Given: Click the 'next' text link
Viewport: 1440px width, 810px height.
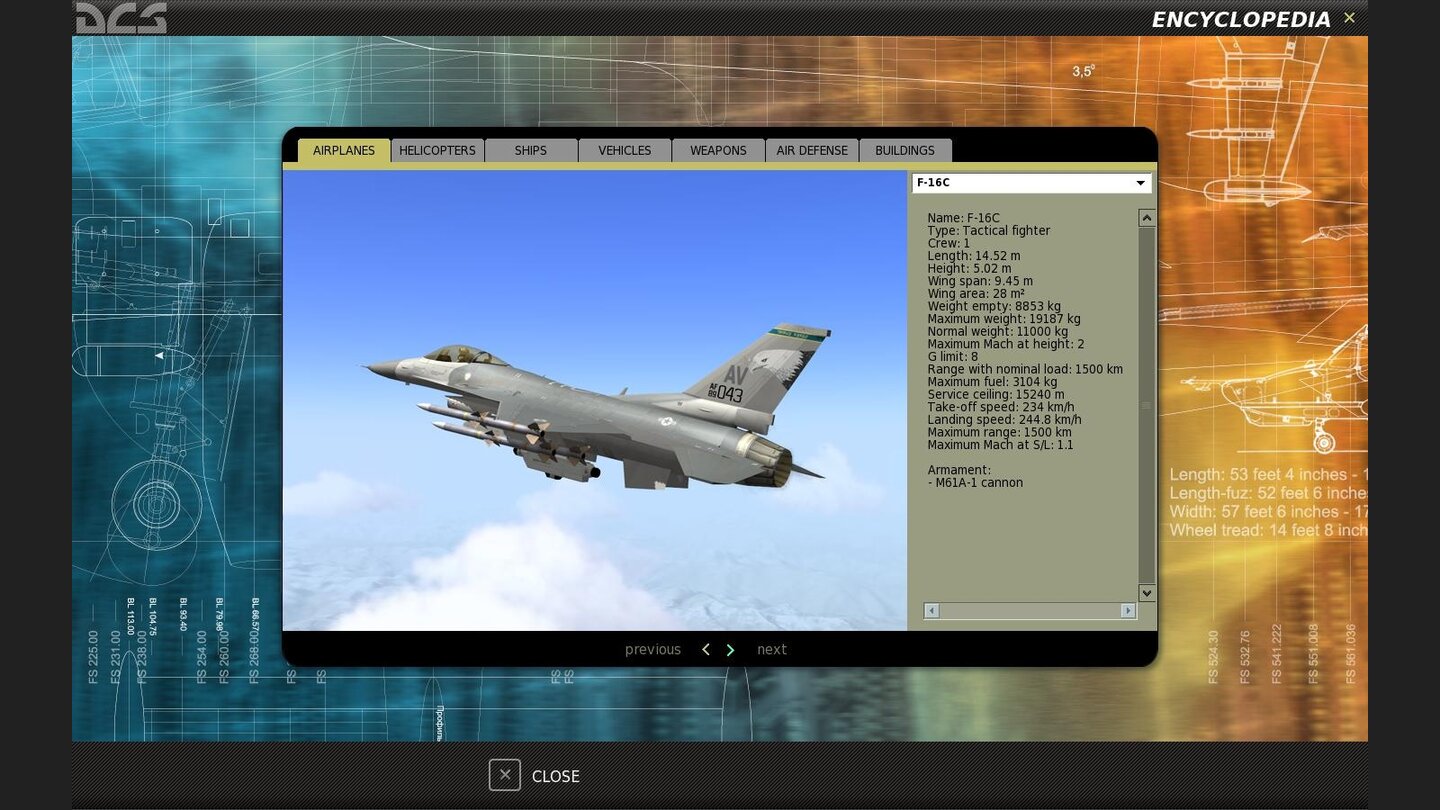Looking at the screenshot, I should [x=772, y=650].
